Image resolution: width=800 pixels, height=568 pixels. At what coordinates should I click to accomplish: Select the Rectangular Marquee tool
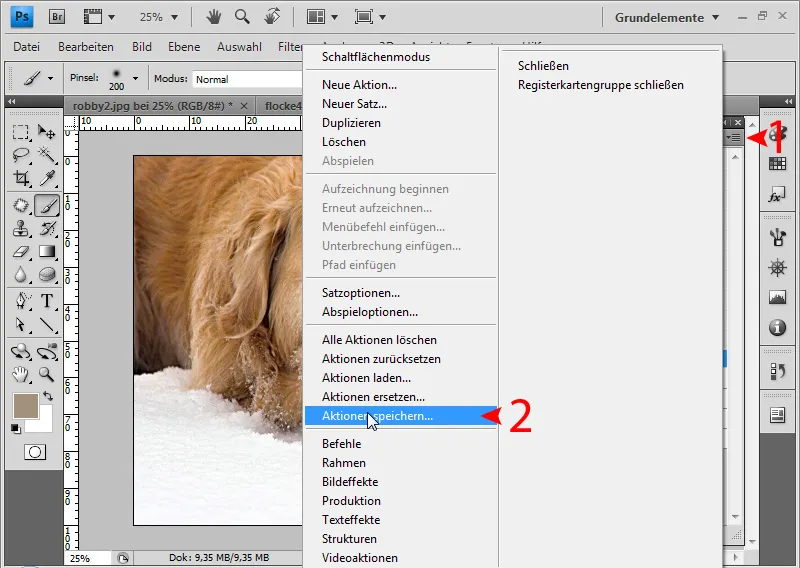point(20,132)
